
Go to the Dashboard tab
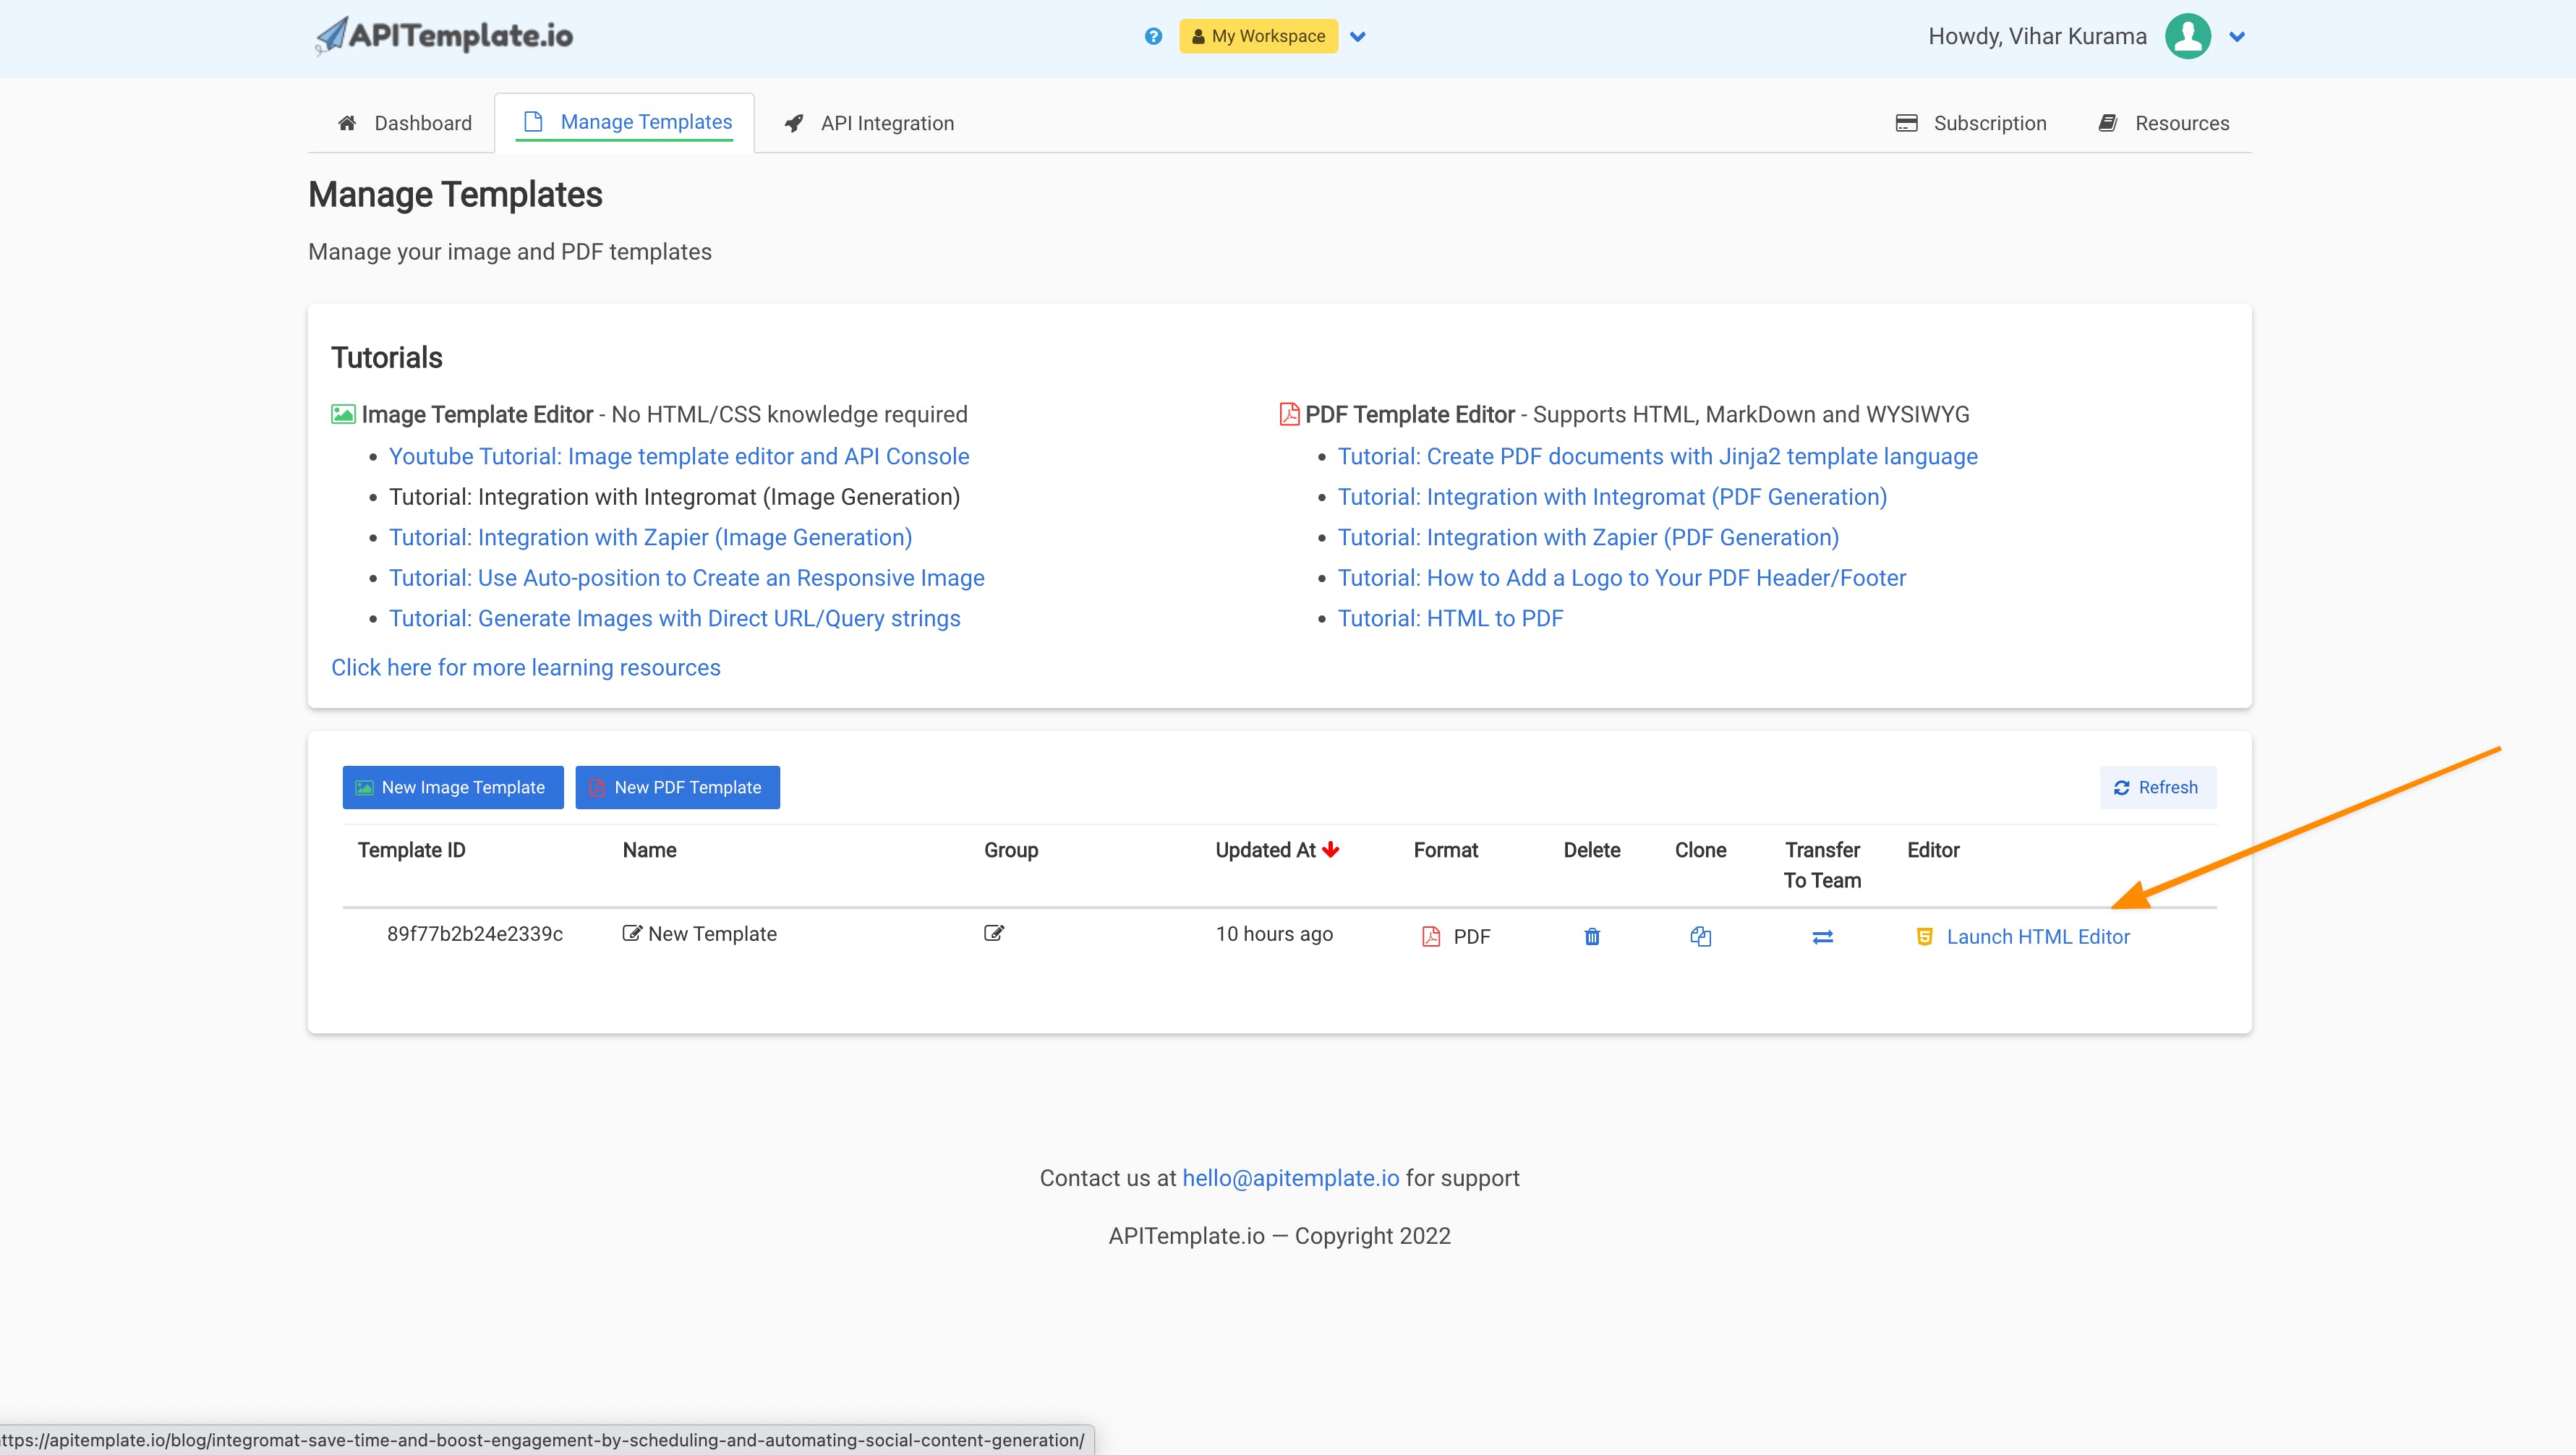click(404, 123)
